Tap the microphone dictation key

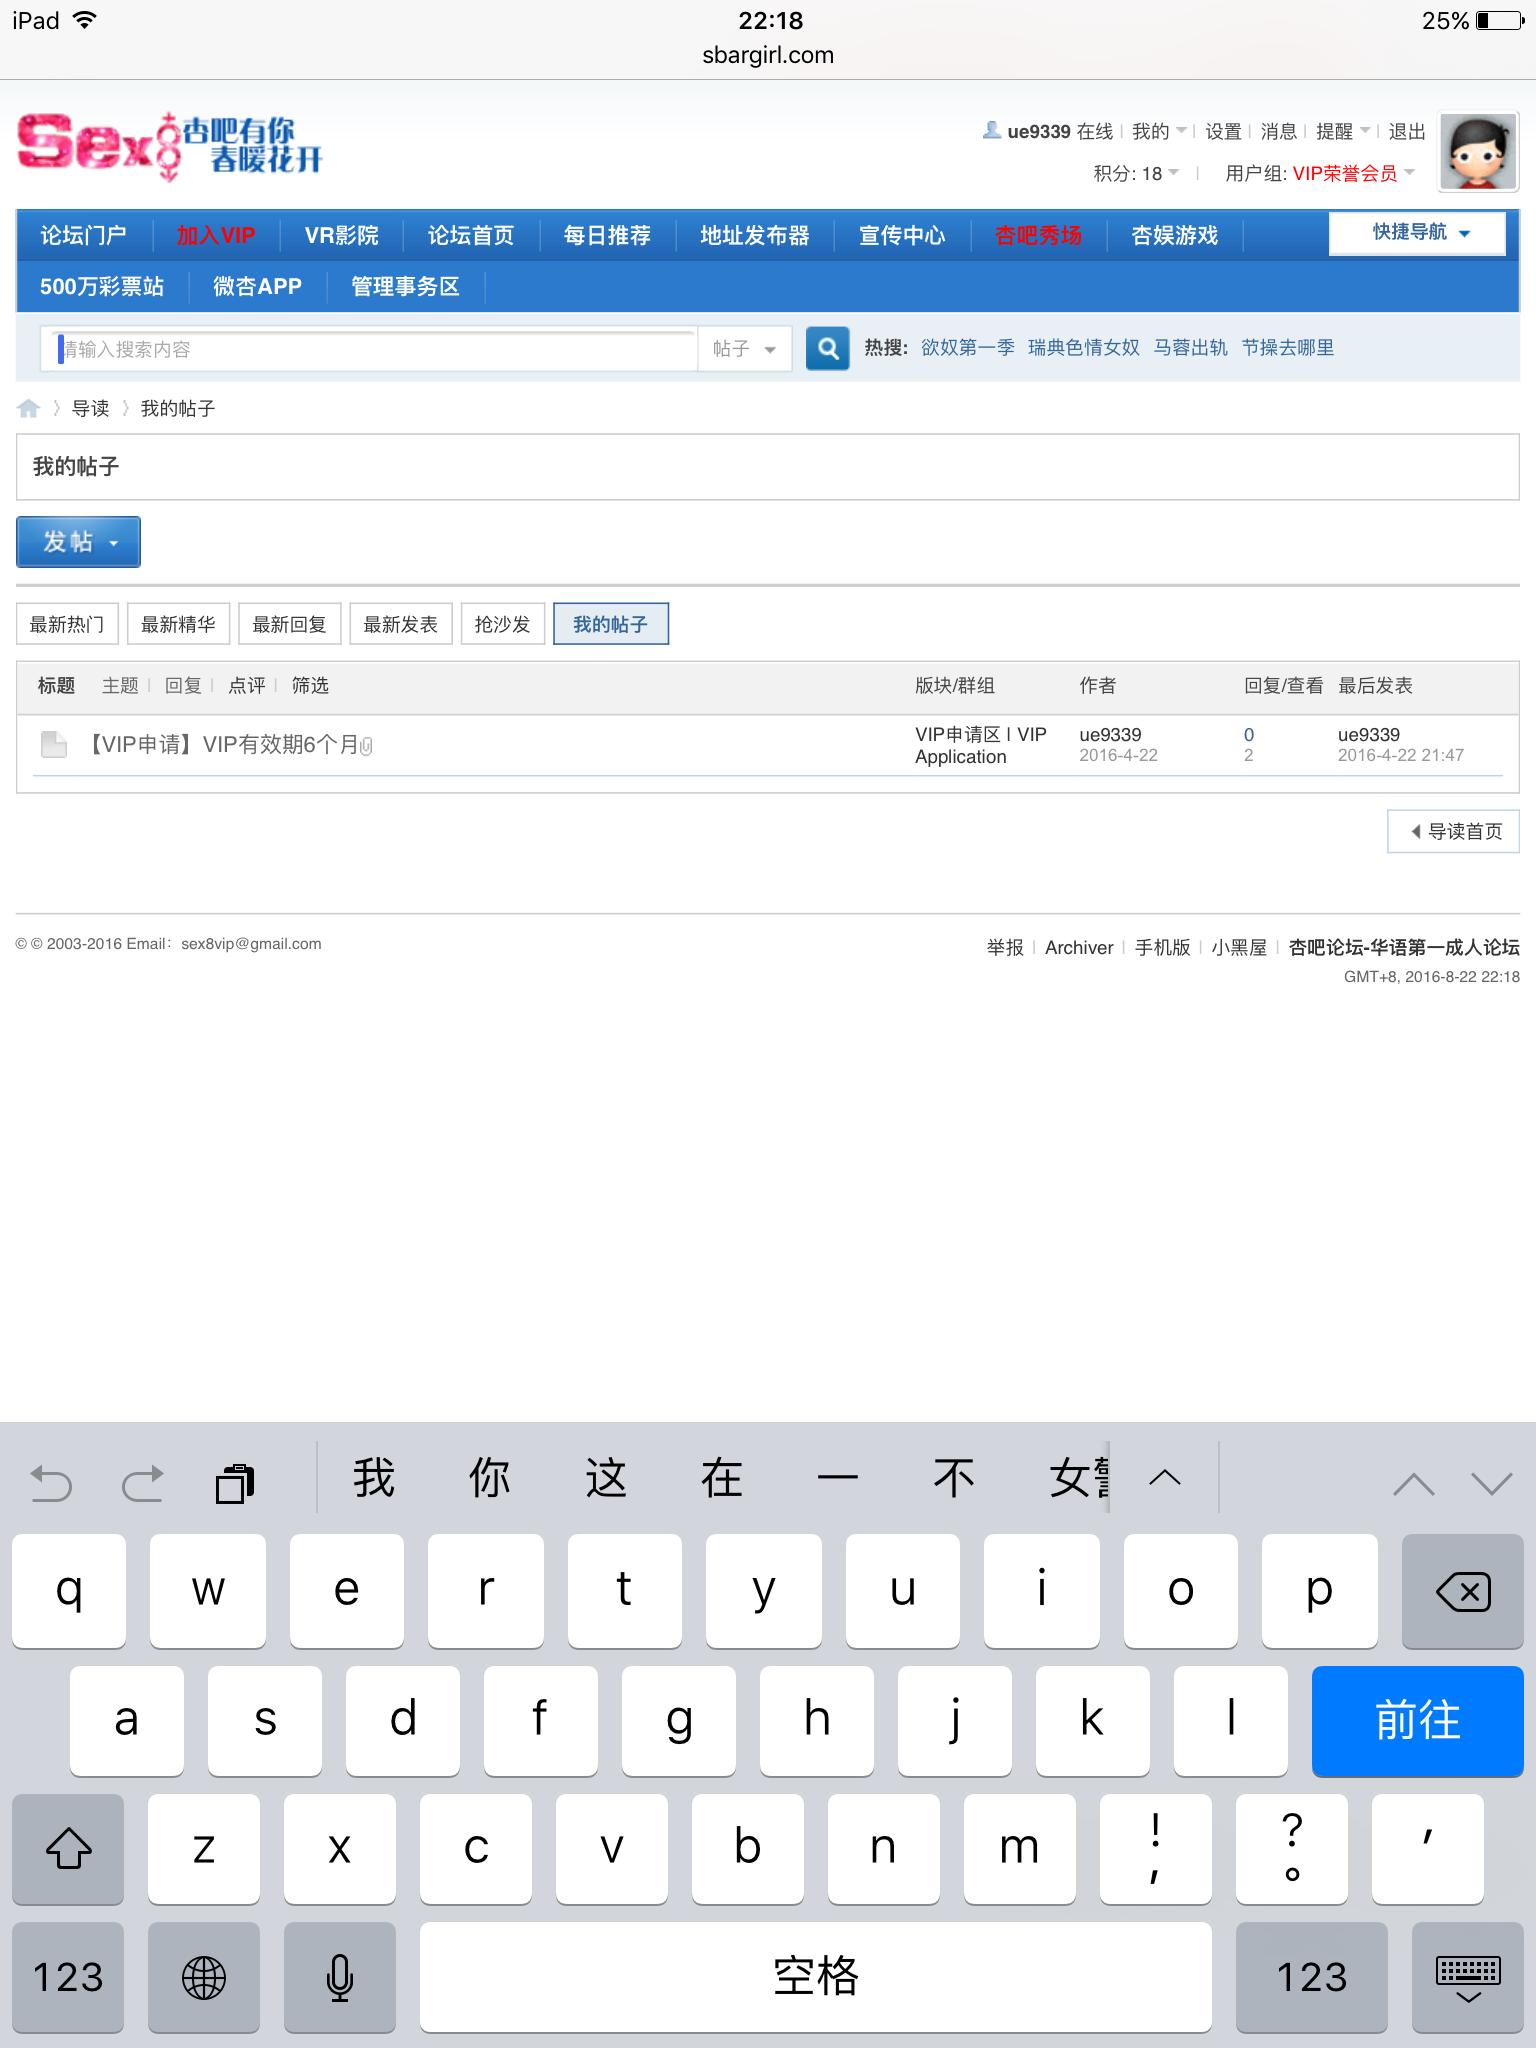coord(340,1977)
